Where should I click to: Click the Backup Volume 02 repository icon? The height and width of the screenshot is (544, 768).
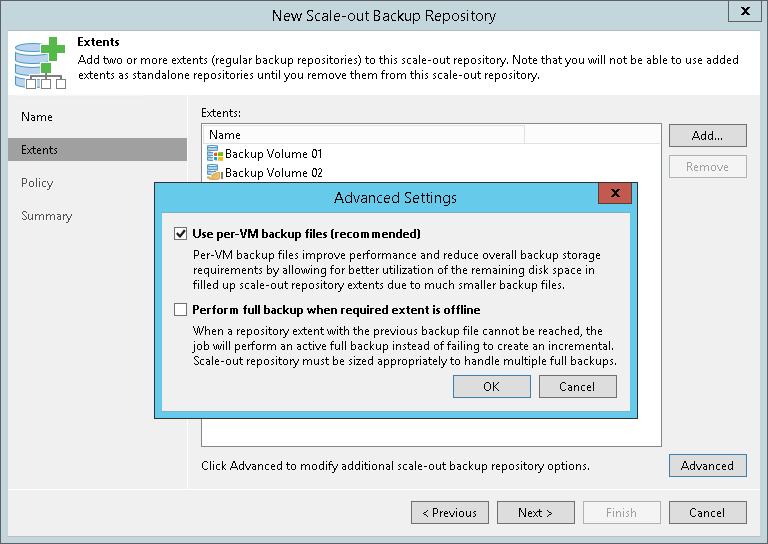pos(214,173)
